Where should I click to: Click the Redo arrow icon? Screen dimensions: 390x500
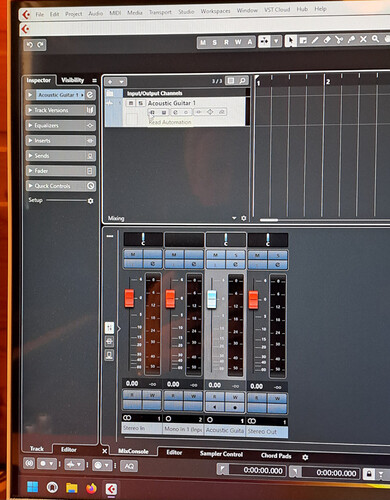point(40,45)
